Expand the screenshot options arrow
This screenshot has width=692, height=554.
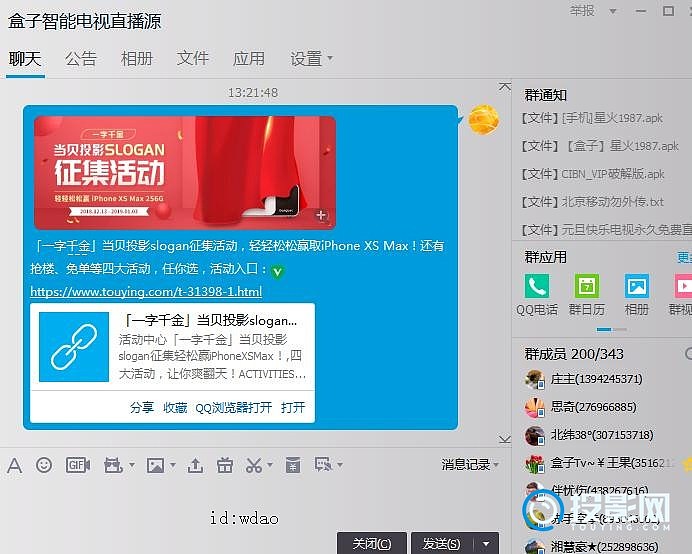(x=270, y=464)
